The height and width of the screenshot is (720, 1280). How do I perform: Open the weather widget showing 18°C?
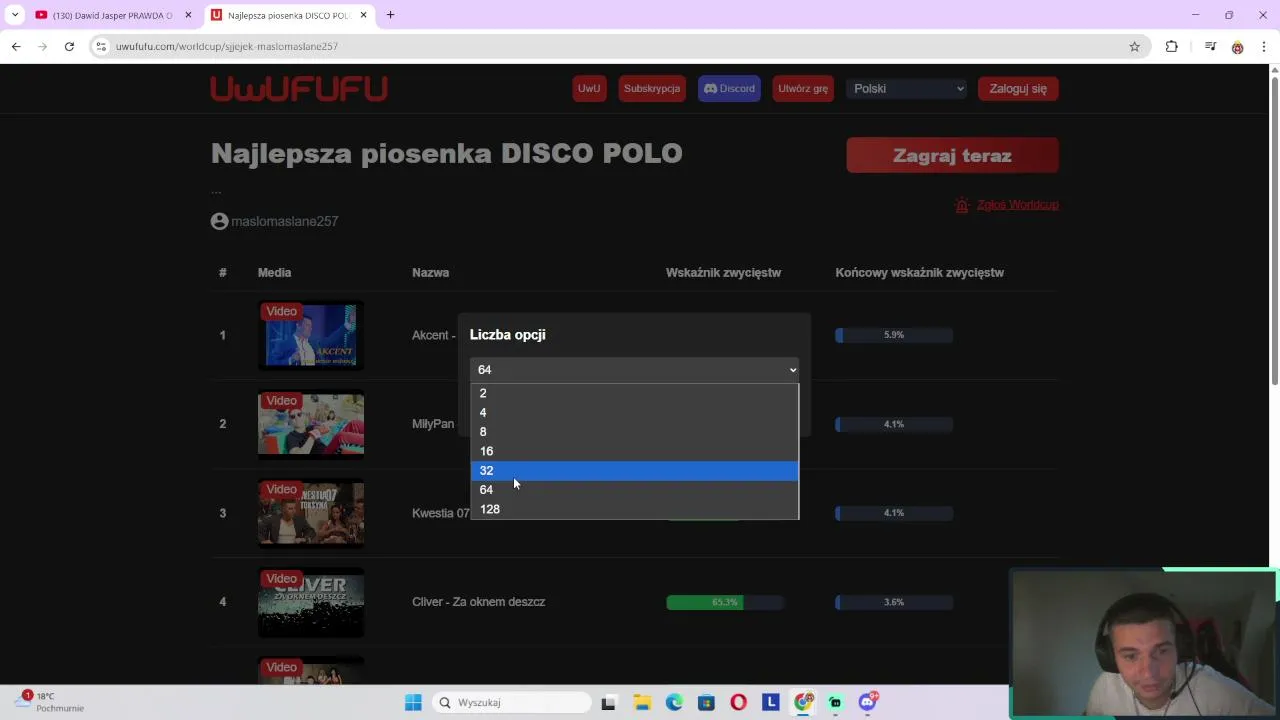(50, 702)
